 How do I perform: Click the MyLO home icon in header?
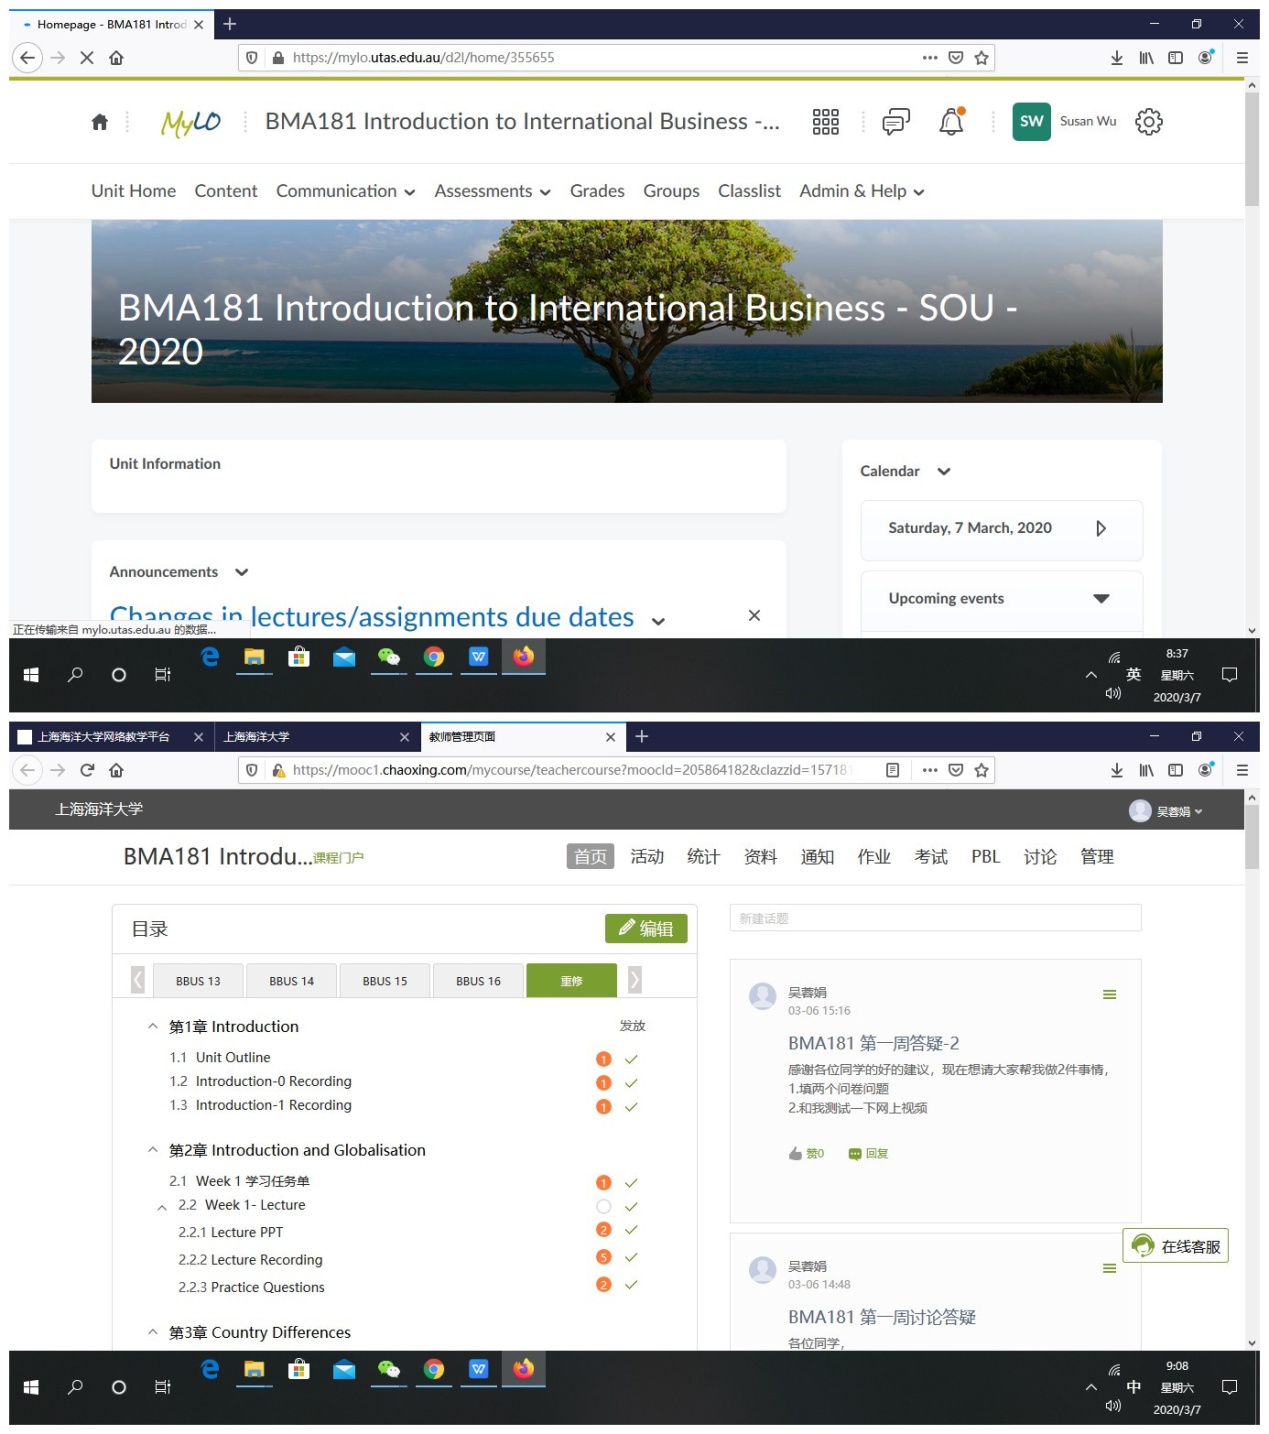[x=99, y=122]
